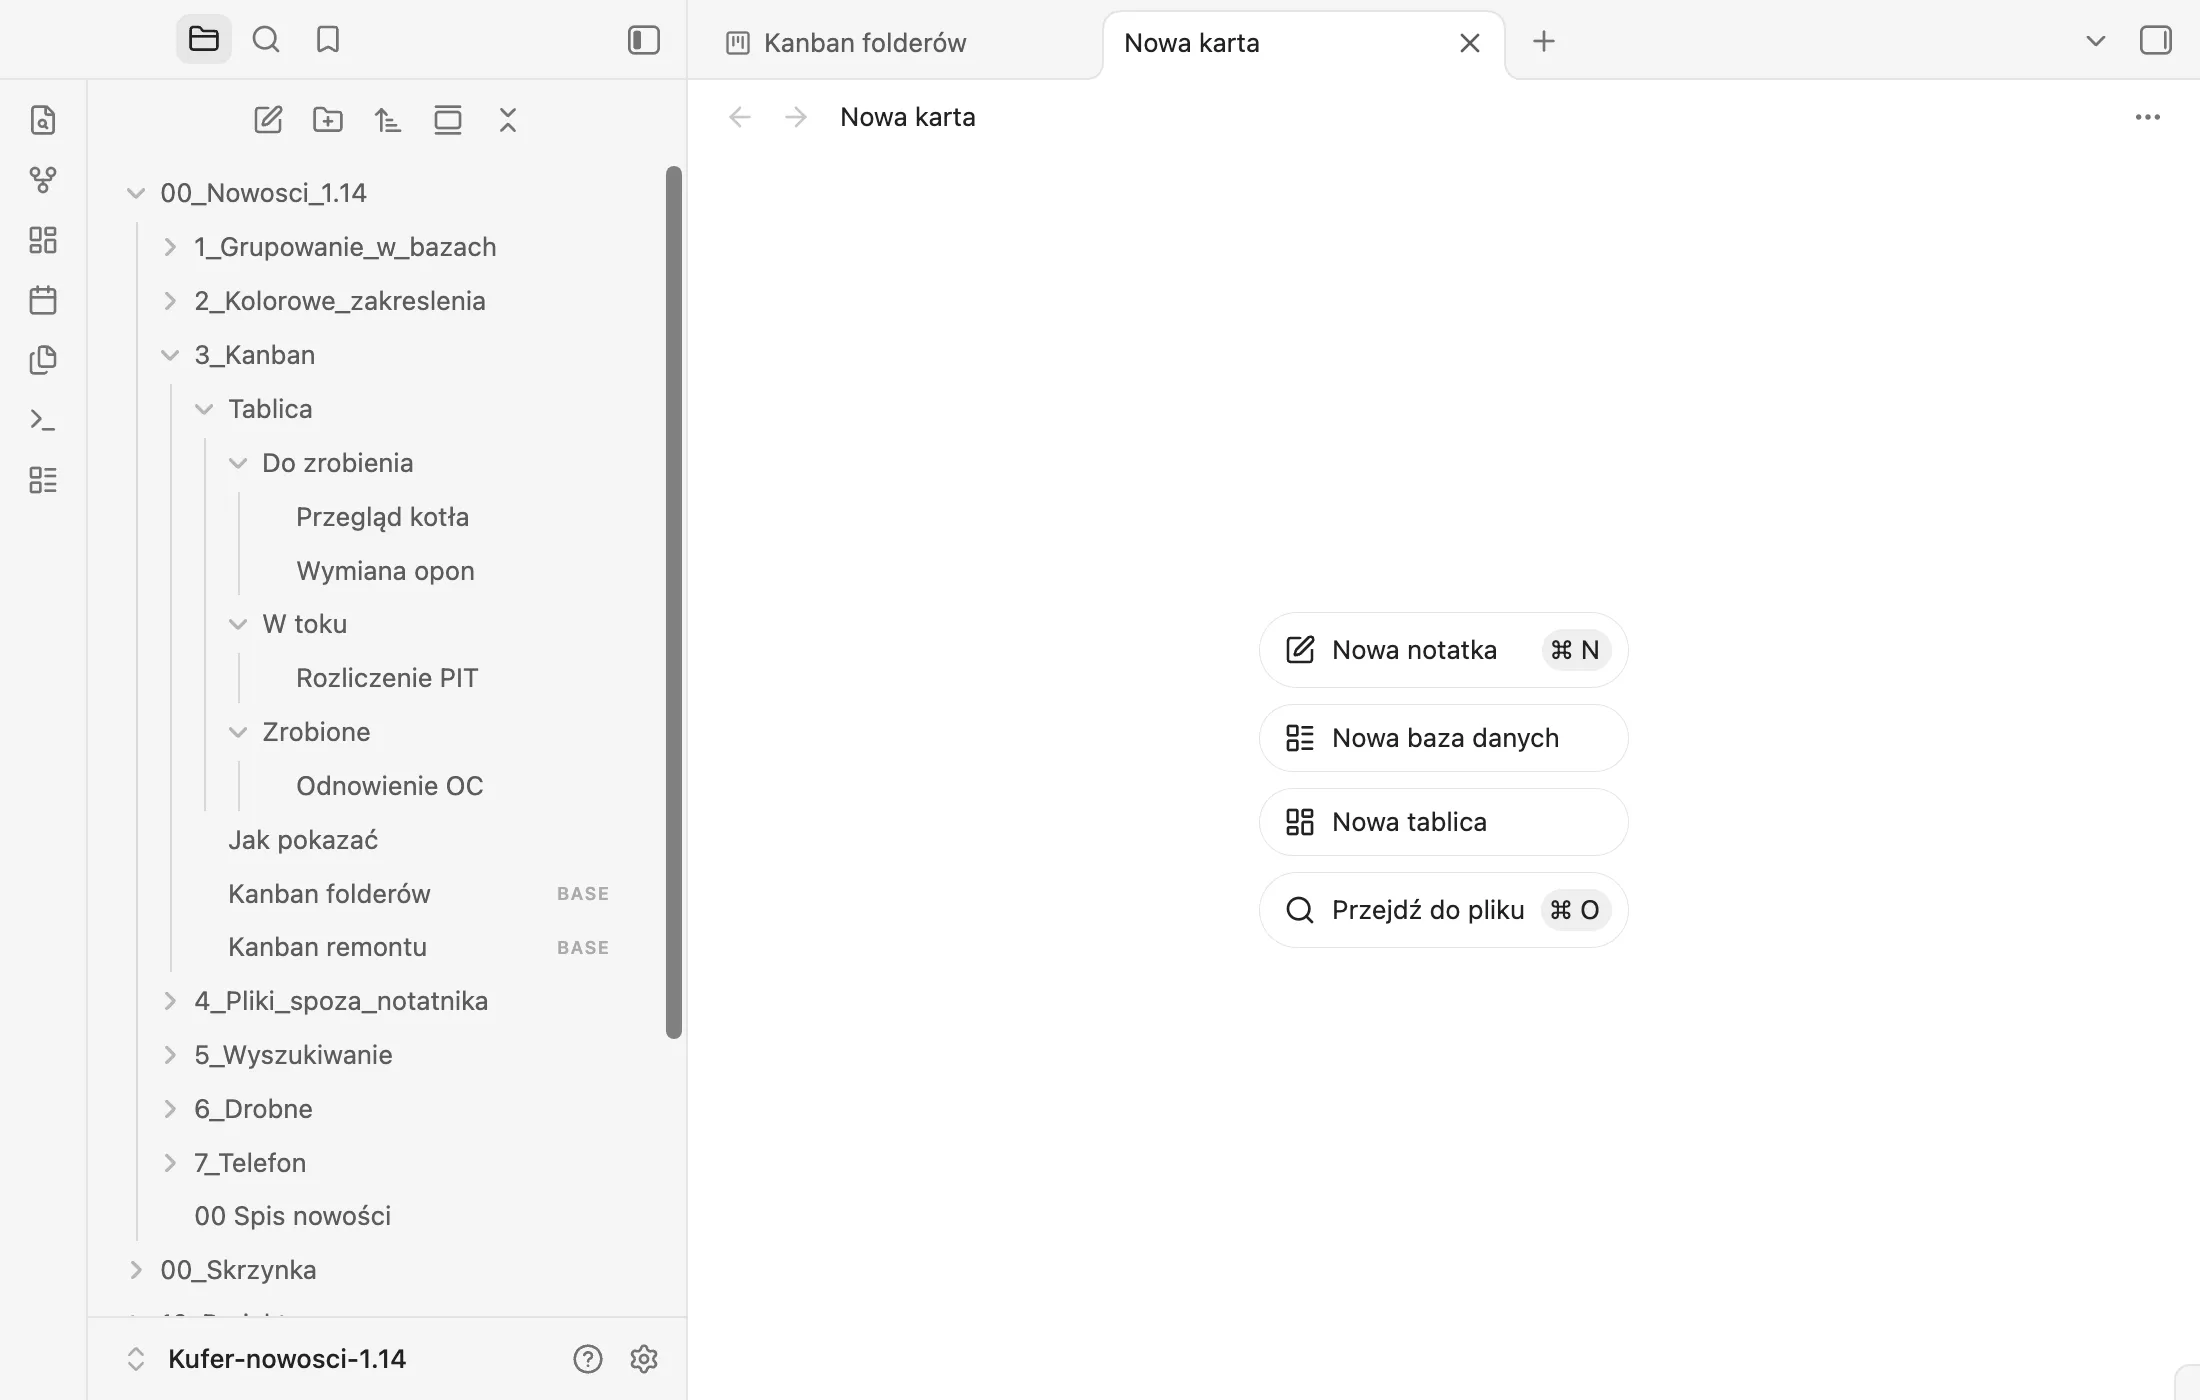This screenshot has width=2200, height=1400.
Task: Click Nowa notatka button
Action: pyautogui.click(x=1444, y=650)
